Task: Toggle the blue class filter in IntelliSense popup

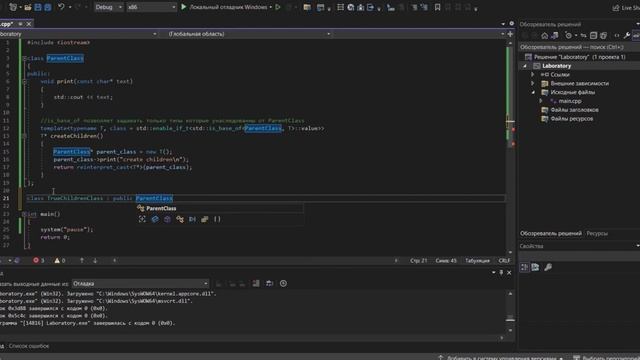Action: coord(155,219)
